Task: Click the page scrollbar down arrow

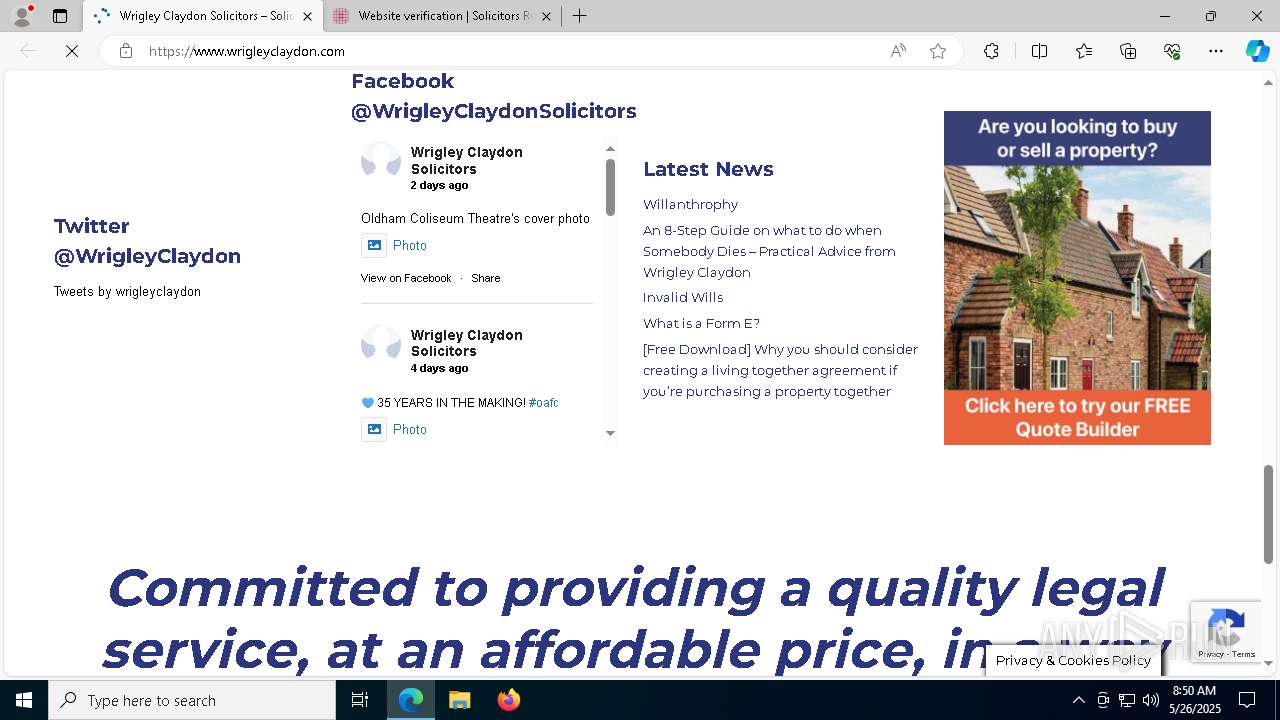Action: click(1268, 663)
